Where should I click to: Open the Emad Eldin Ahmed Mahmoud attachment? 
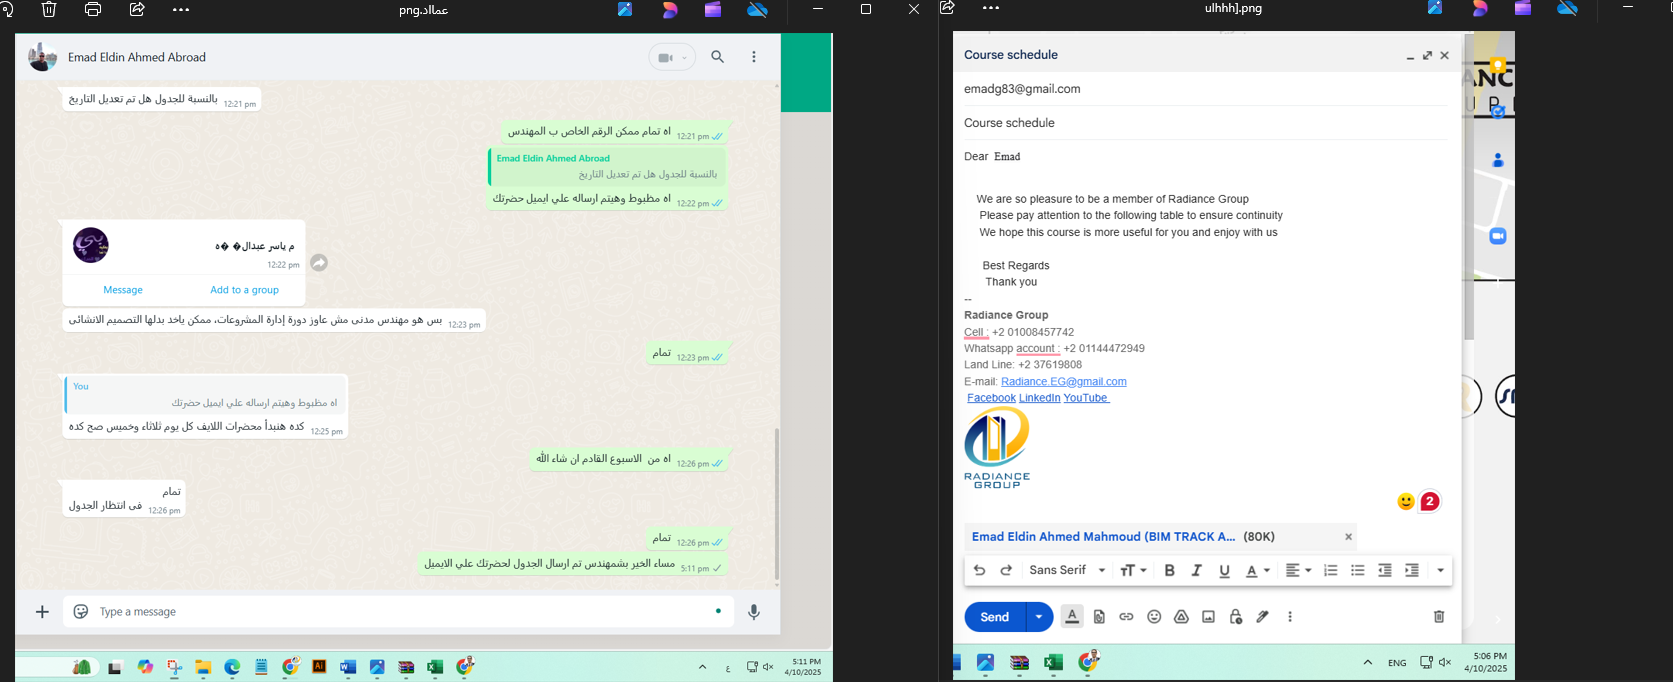tap(1103, 537)
